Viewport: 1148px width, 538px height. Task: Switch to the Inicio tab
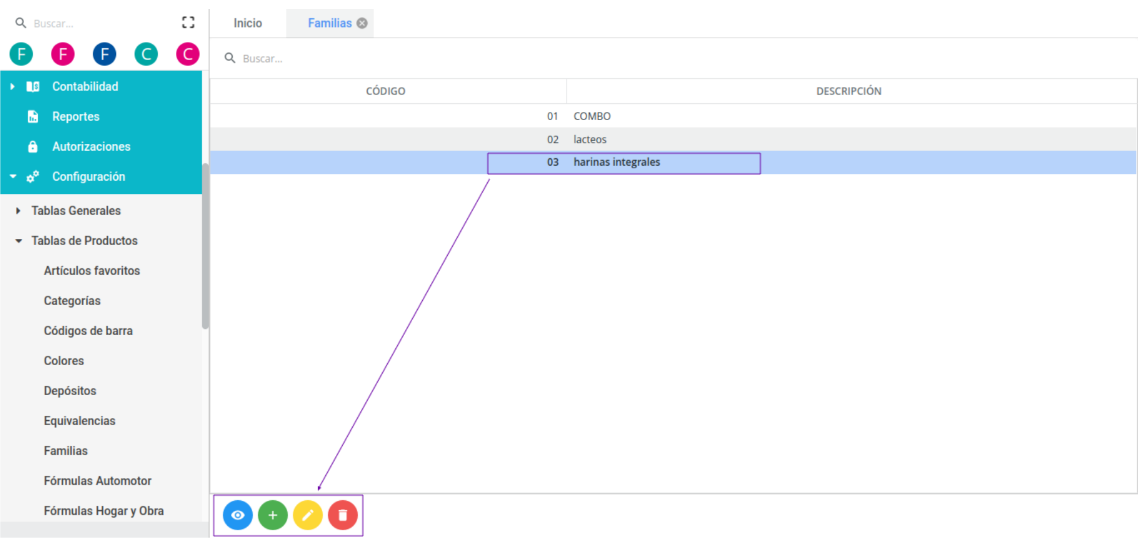click(x=247, y=23)
